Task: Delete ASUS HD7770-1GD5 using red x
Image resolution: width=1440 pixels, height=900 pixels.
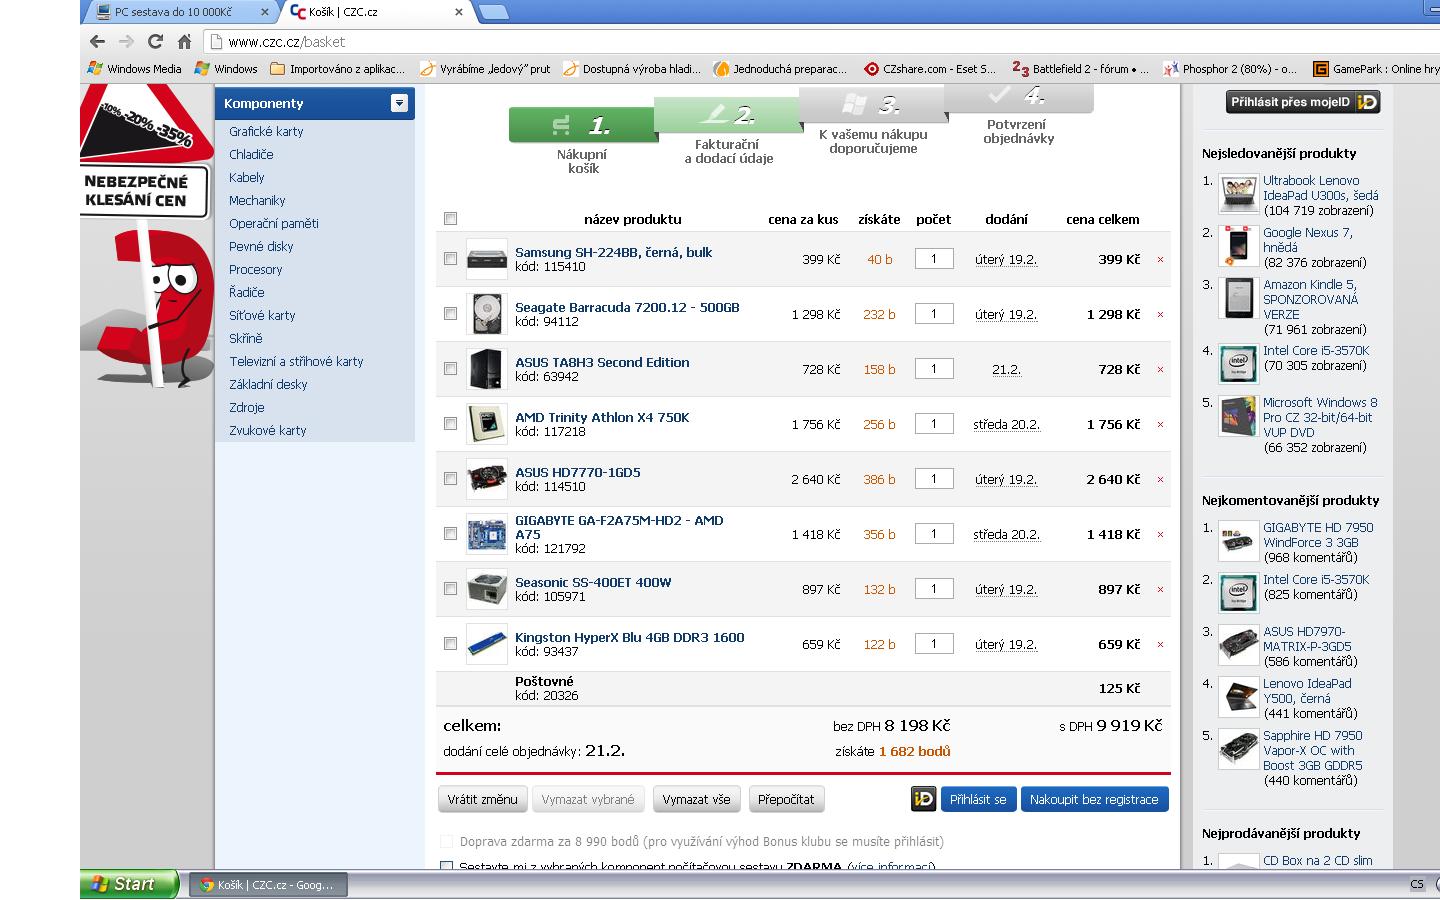Action: click(1160, 480)
